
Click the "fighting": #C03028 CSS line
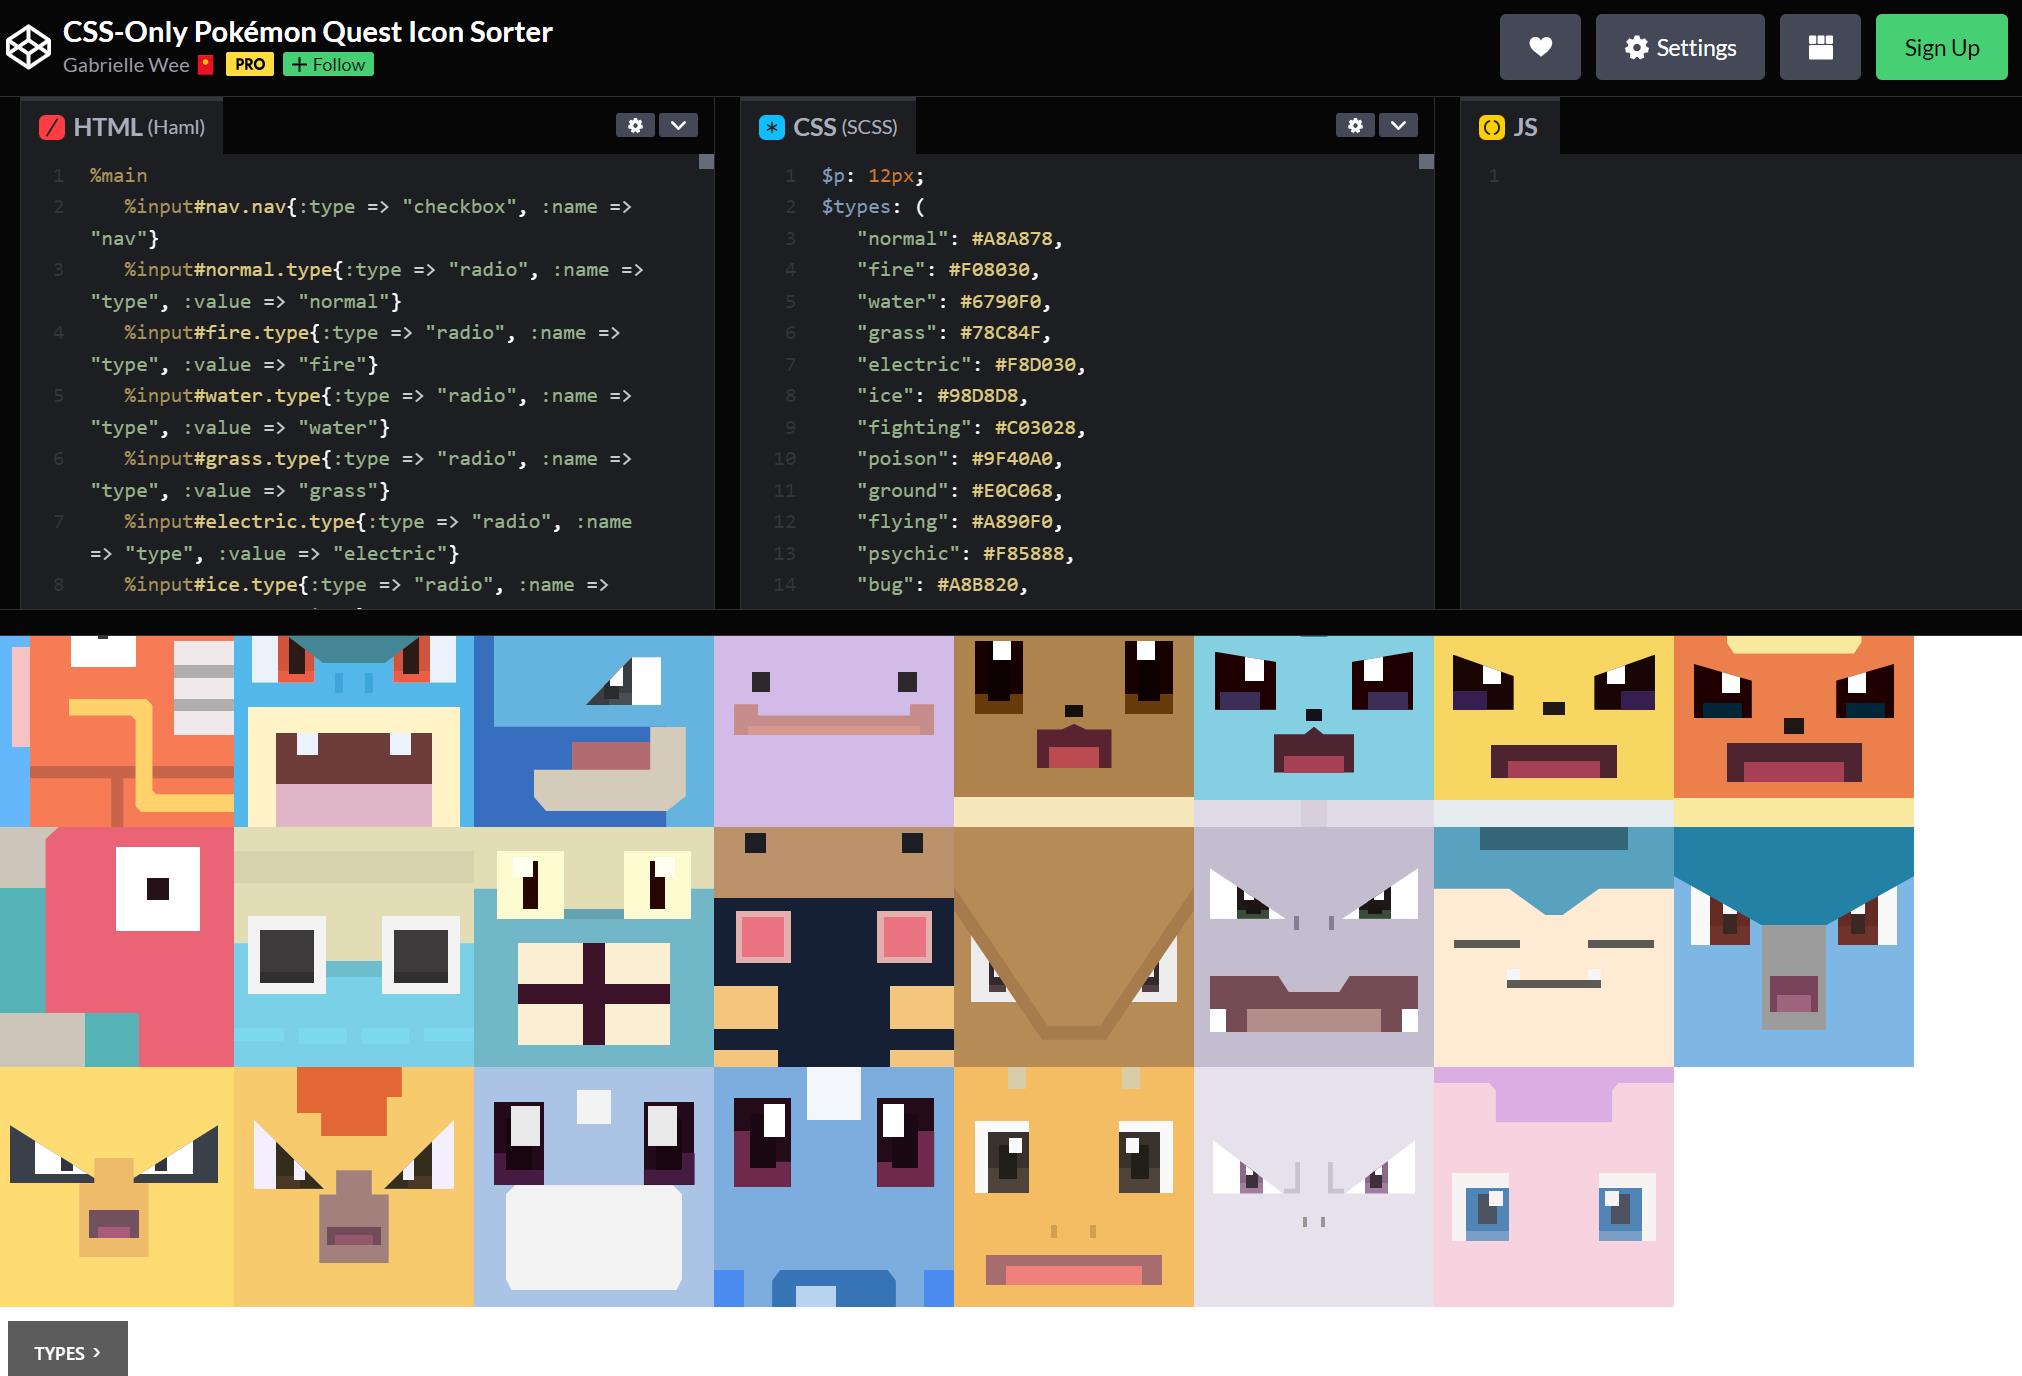pos(971,428)
